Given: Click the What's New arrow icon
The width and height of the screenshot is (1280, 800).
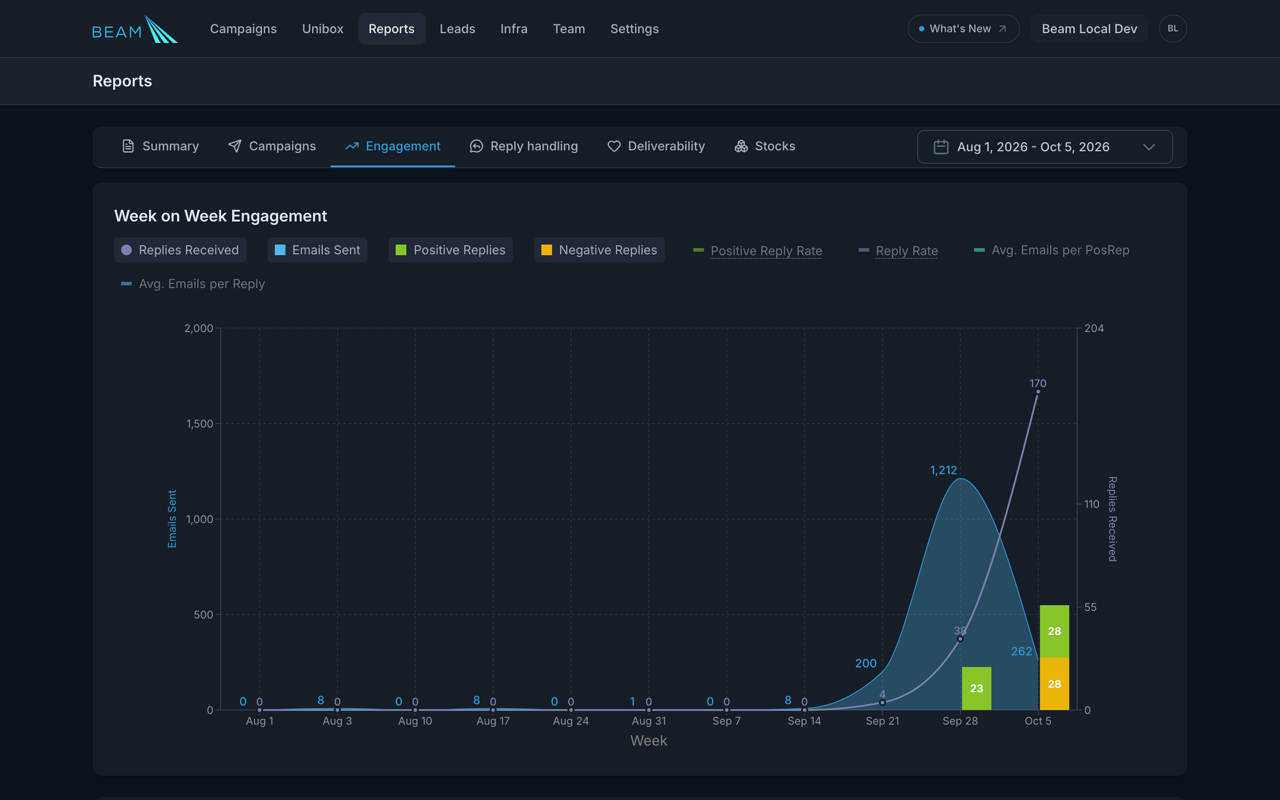Looking at the screenshot, I should tap(1002, 29).
